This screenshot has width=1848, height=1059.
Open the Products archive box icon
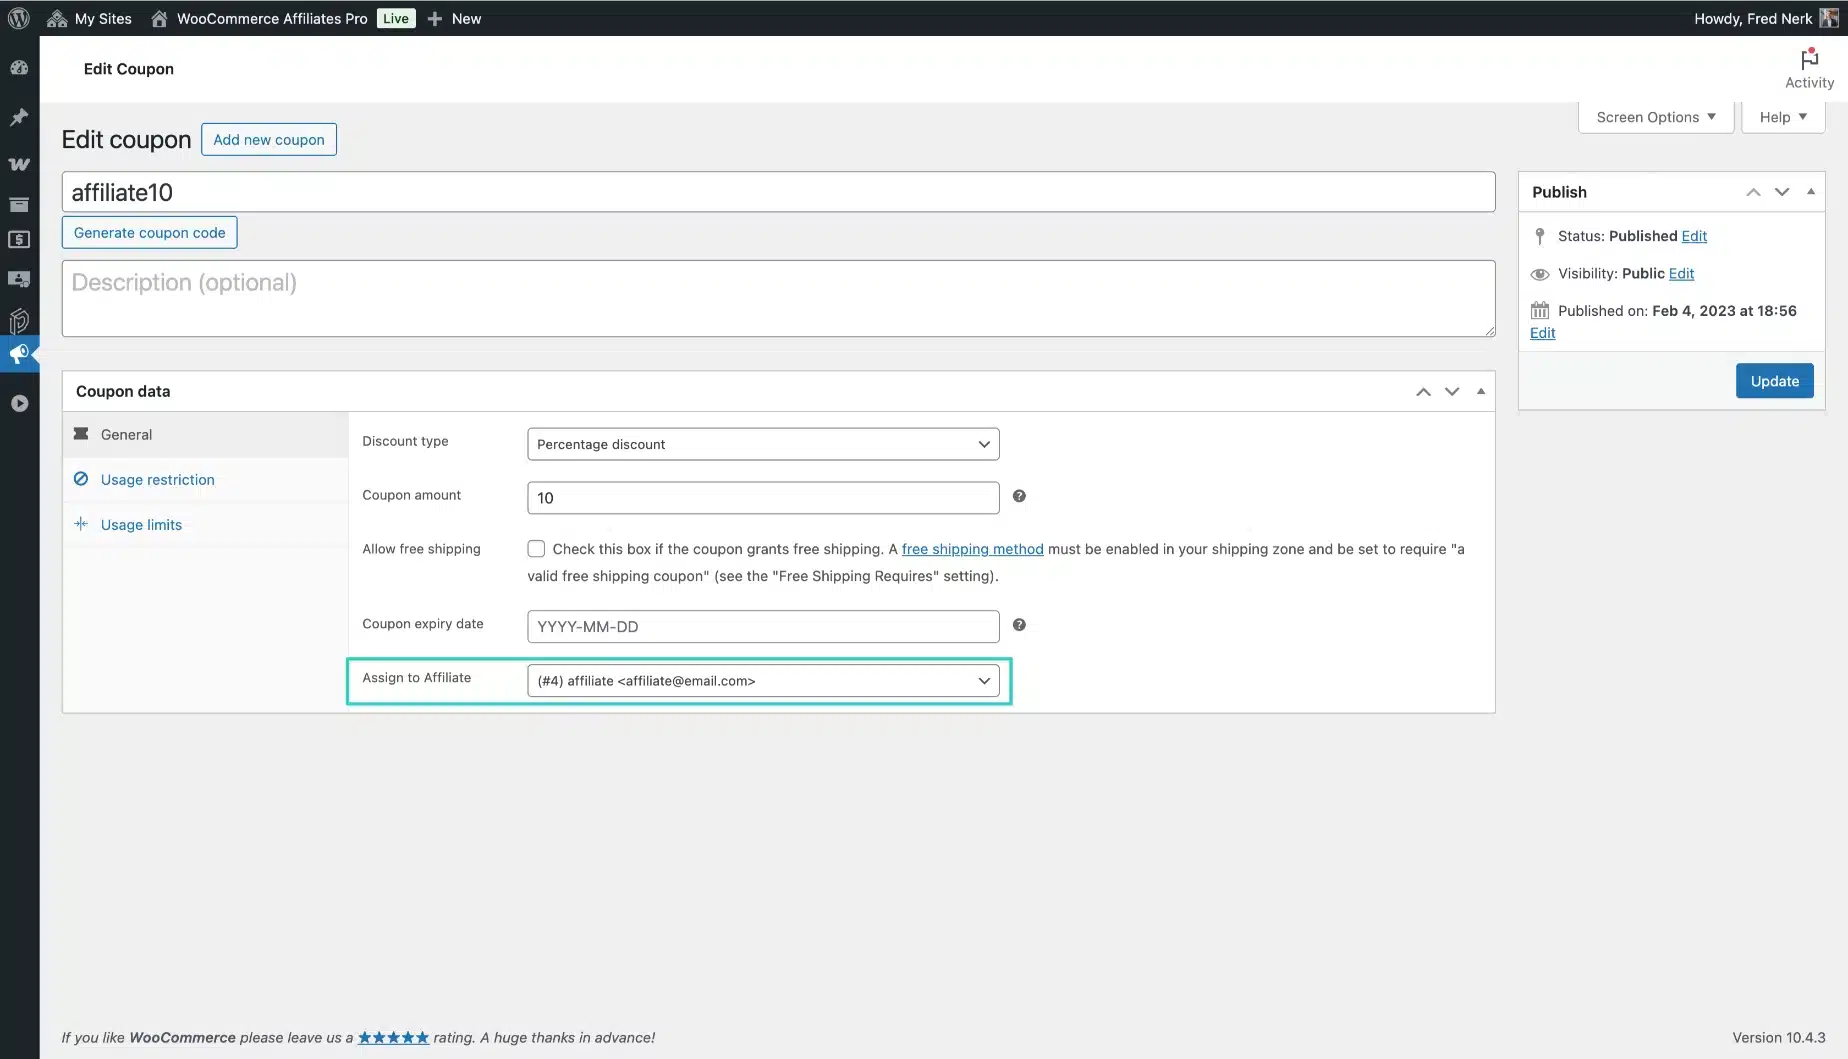pos(19,205)
